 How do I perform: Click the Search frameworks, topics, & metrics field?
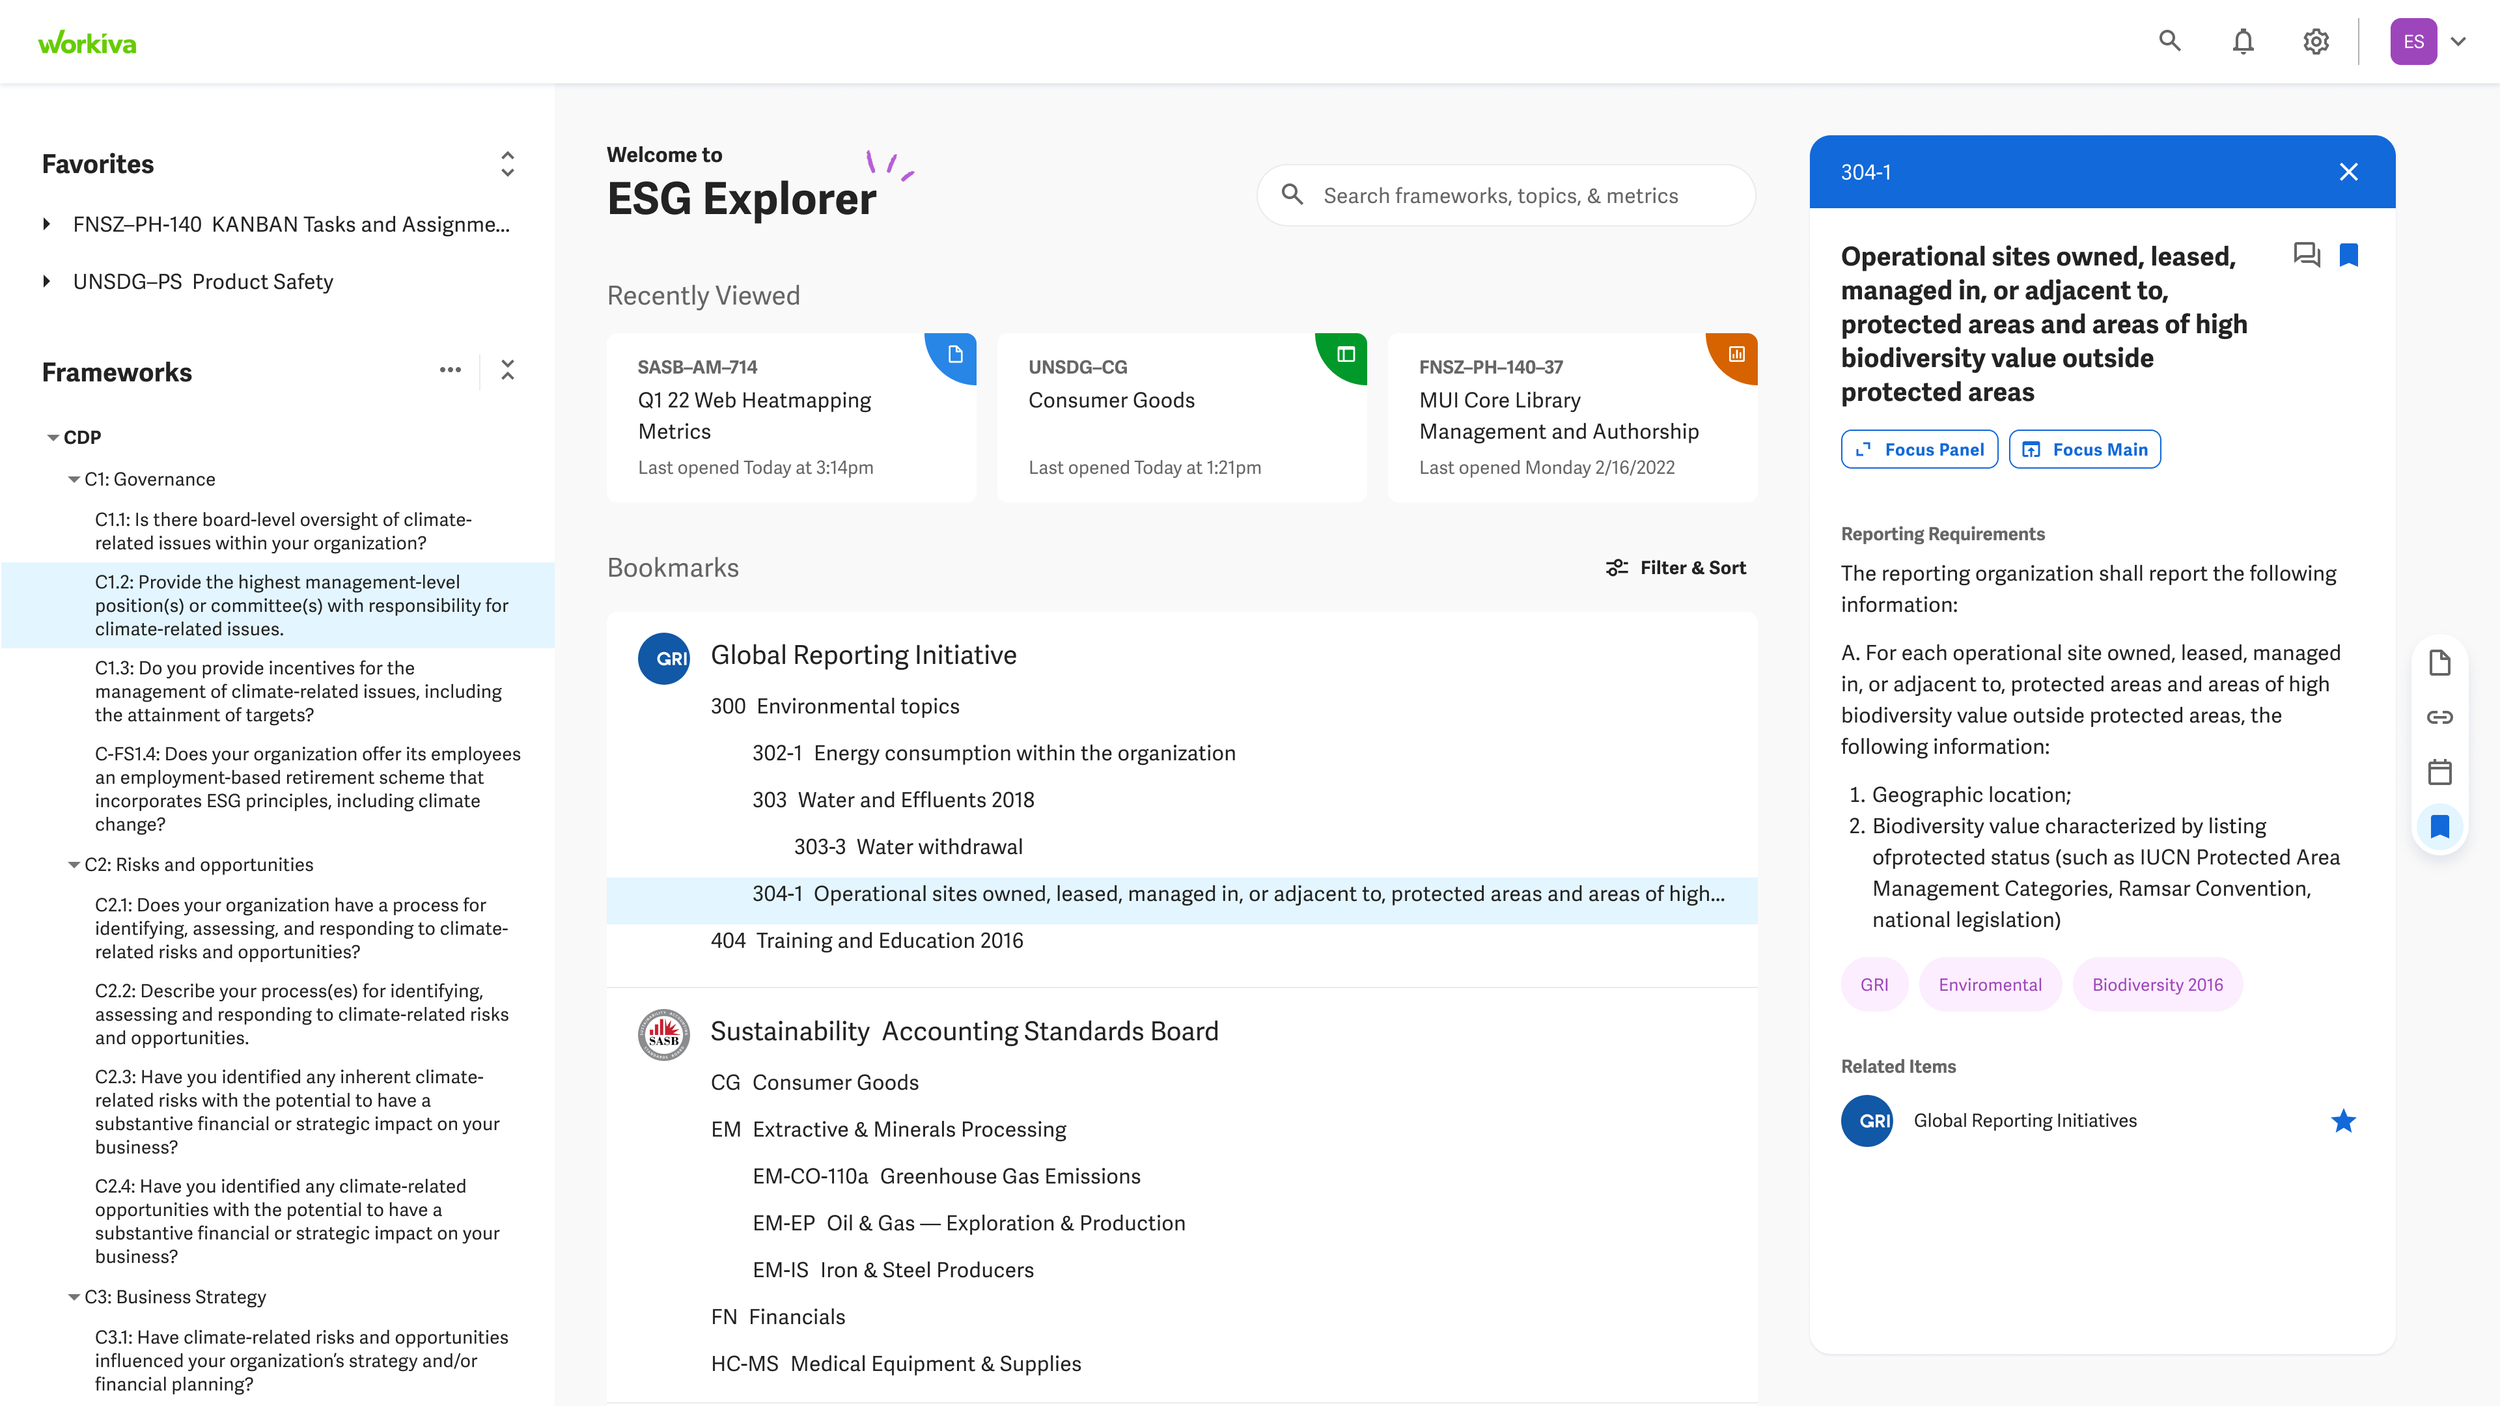[x=1505, y=196]
